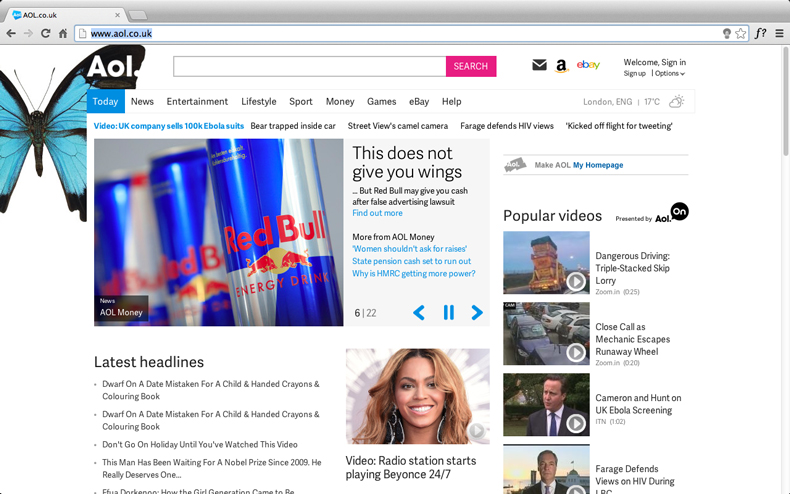Image resolution: width=790 pixels, height=494 pixels.
Task: Expand the Options dropdown
Action: point(670,74)
